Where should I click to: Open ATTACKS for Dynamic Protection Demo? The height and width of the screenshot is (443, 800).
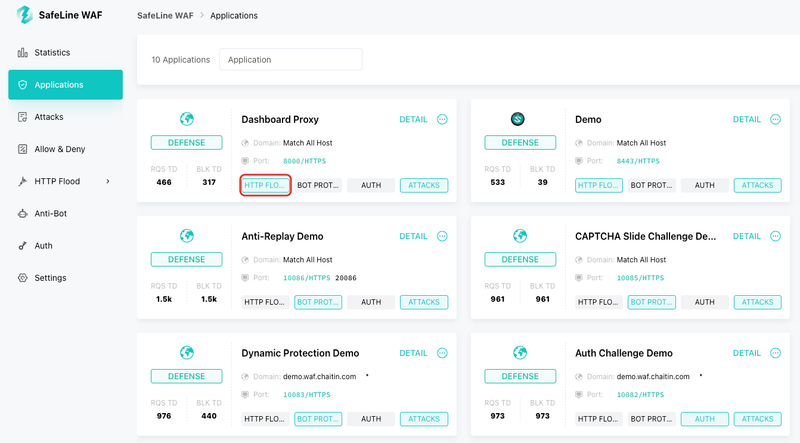point(424,419)
